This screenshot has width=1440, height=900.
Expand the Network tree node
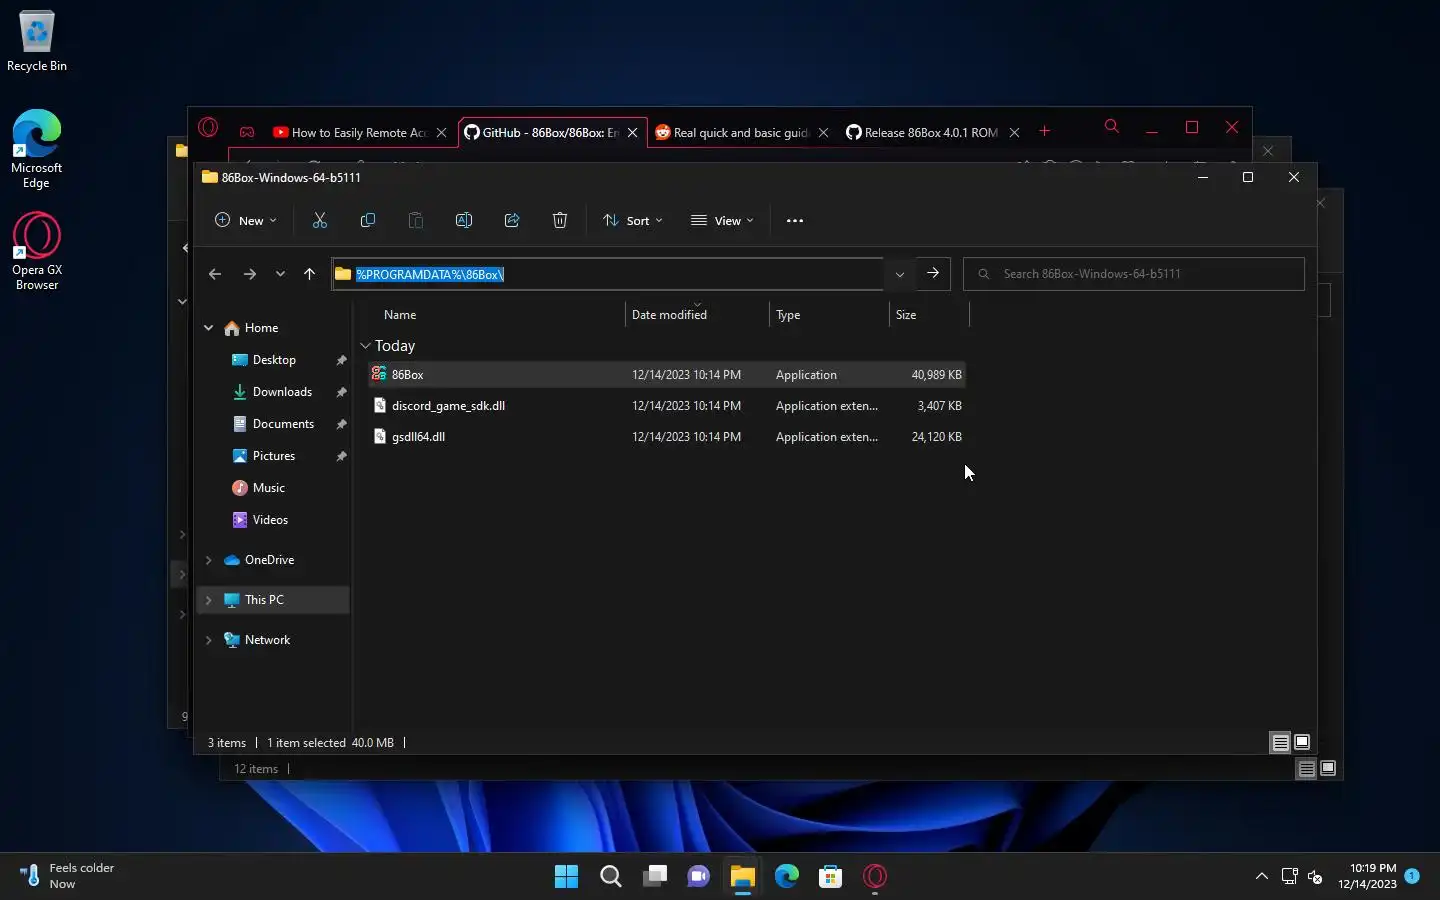(x=209, y=640)
